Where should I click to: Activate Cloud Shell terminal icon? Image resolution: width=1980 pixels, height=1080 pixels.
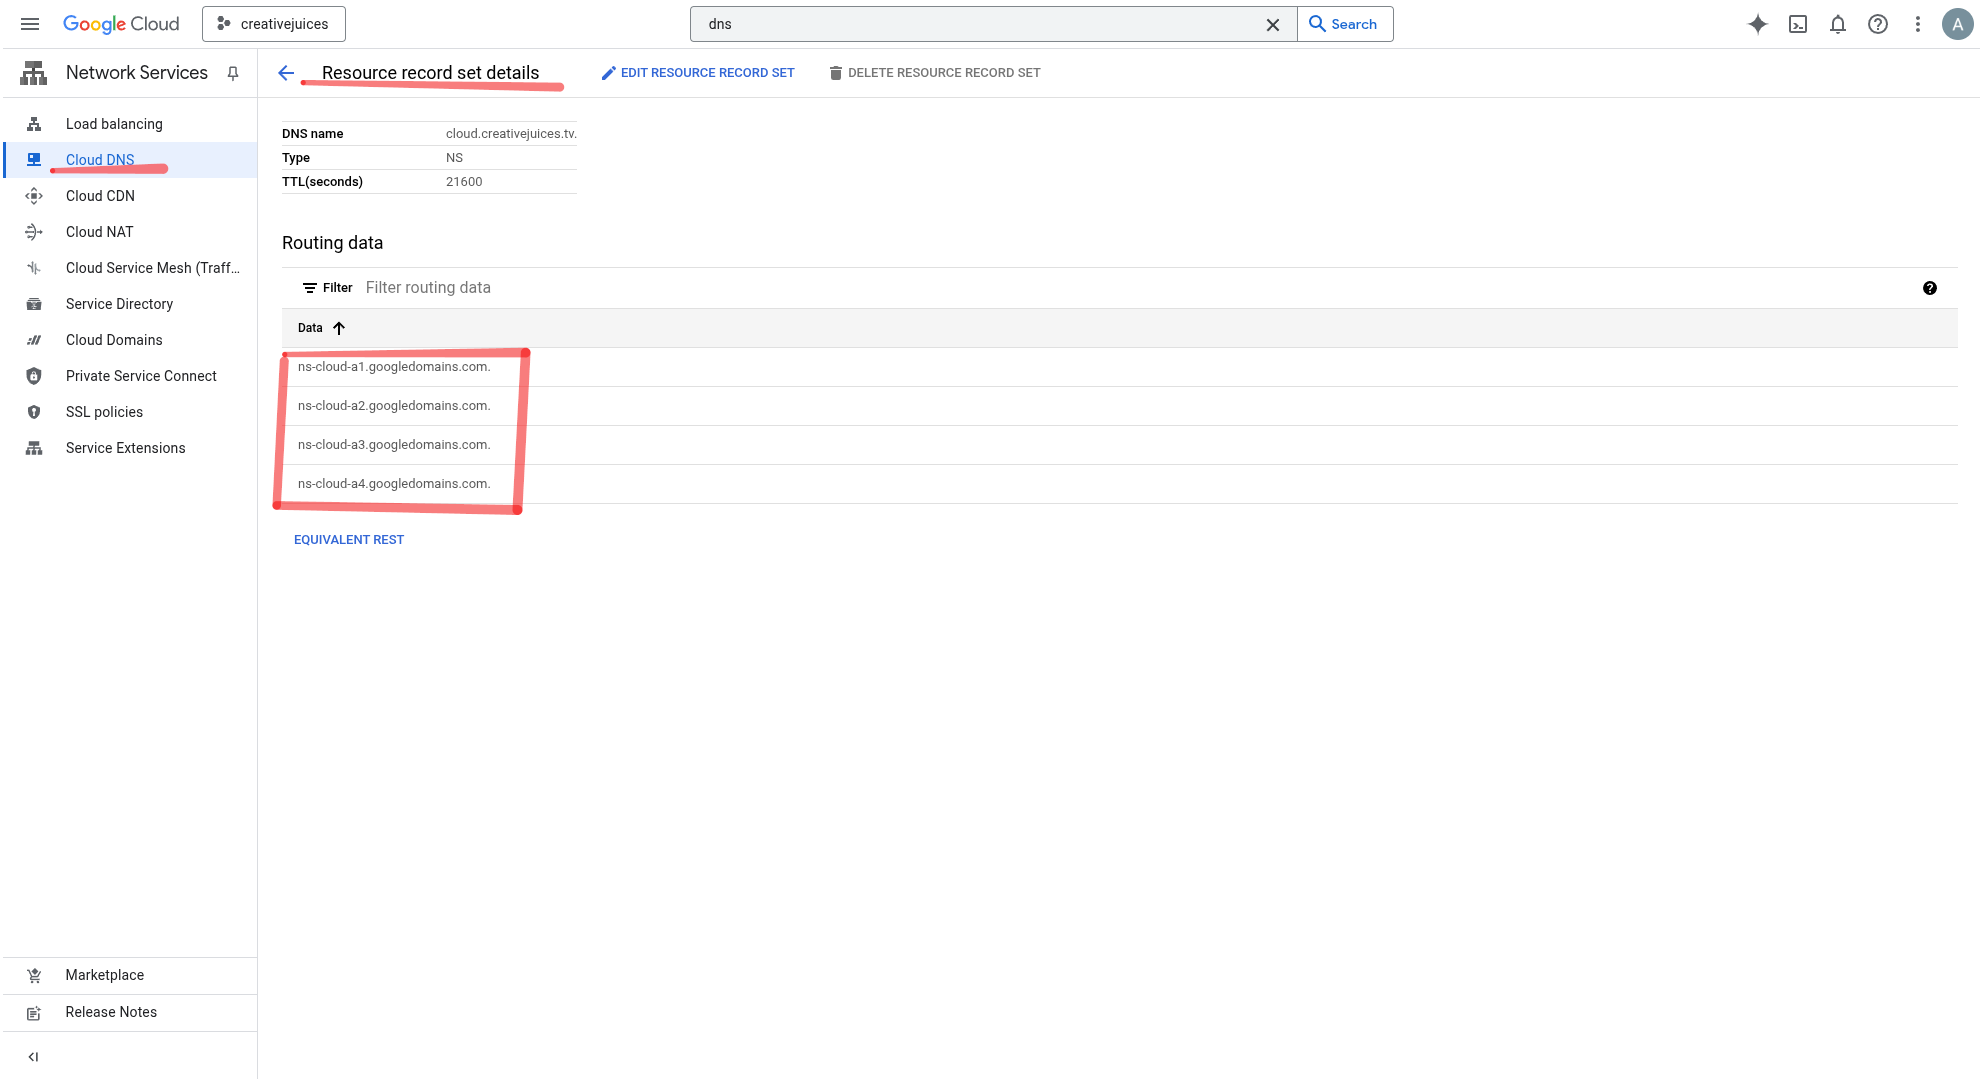[1798, 24]
